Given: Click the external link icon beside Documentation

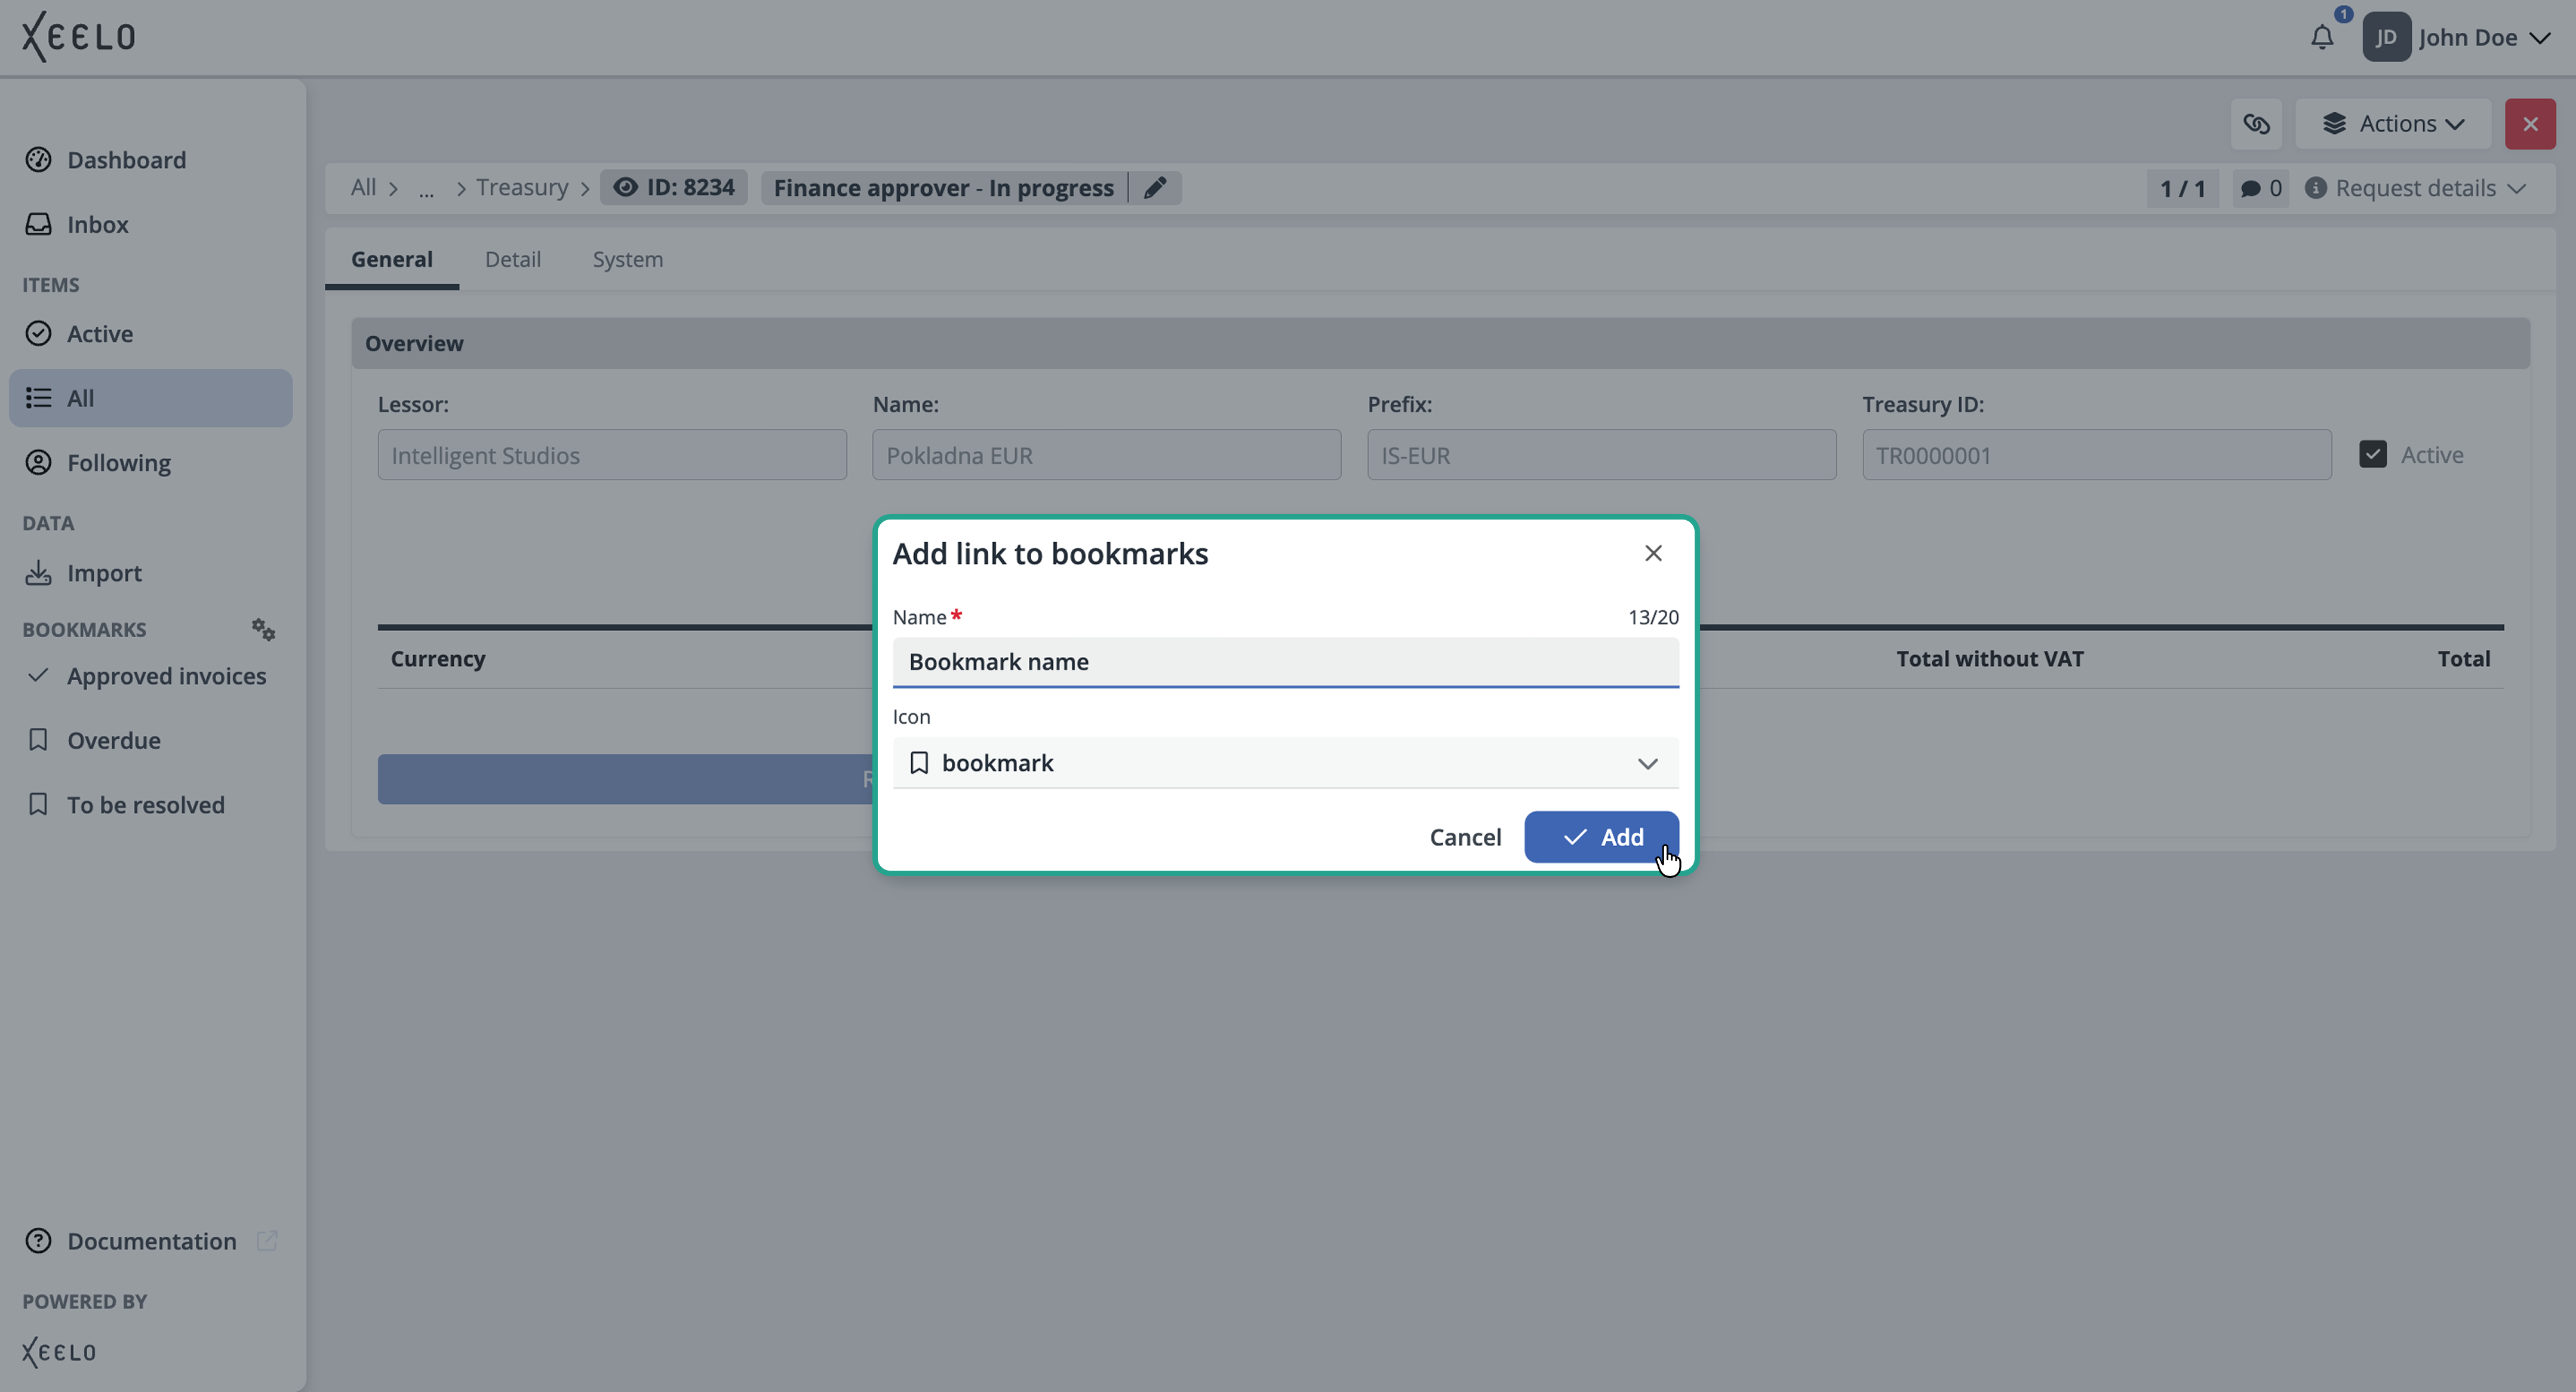Looking at the screenshot, I should [266, 1241].
